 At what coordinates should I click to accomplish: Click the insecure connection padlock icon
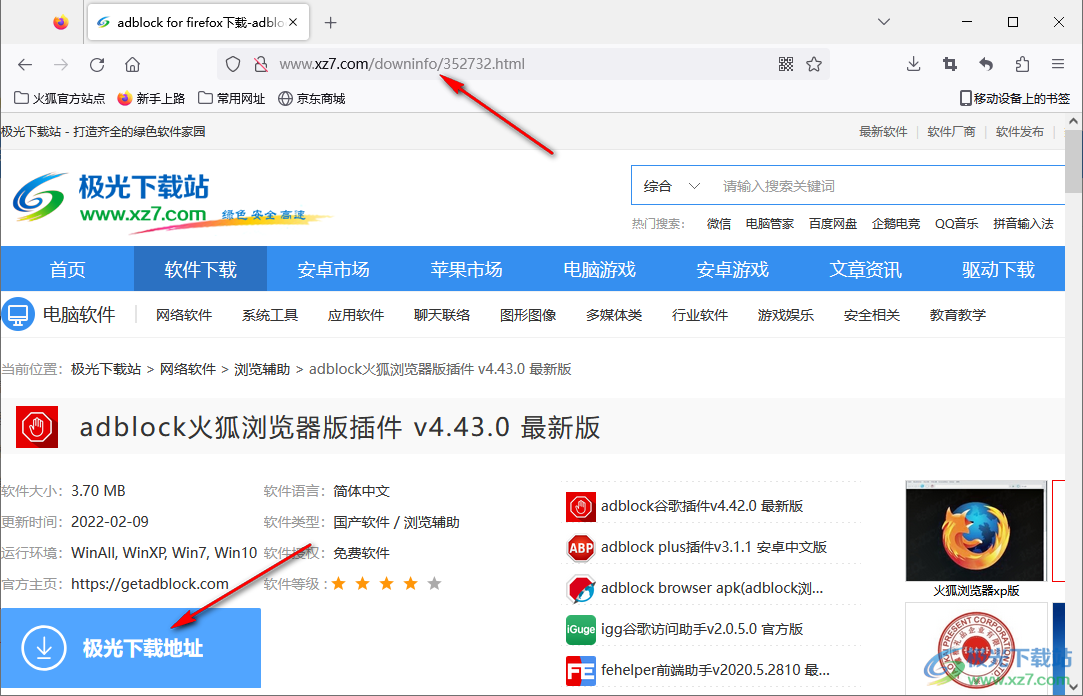click(x=261, y=64)
